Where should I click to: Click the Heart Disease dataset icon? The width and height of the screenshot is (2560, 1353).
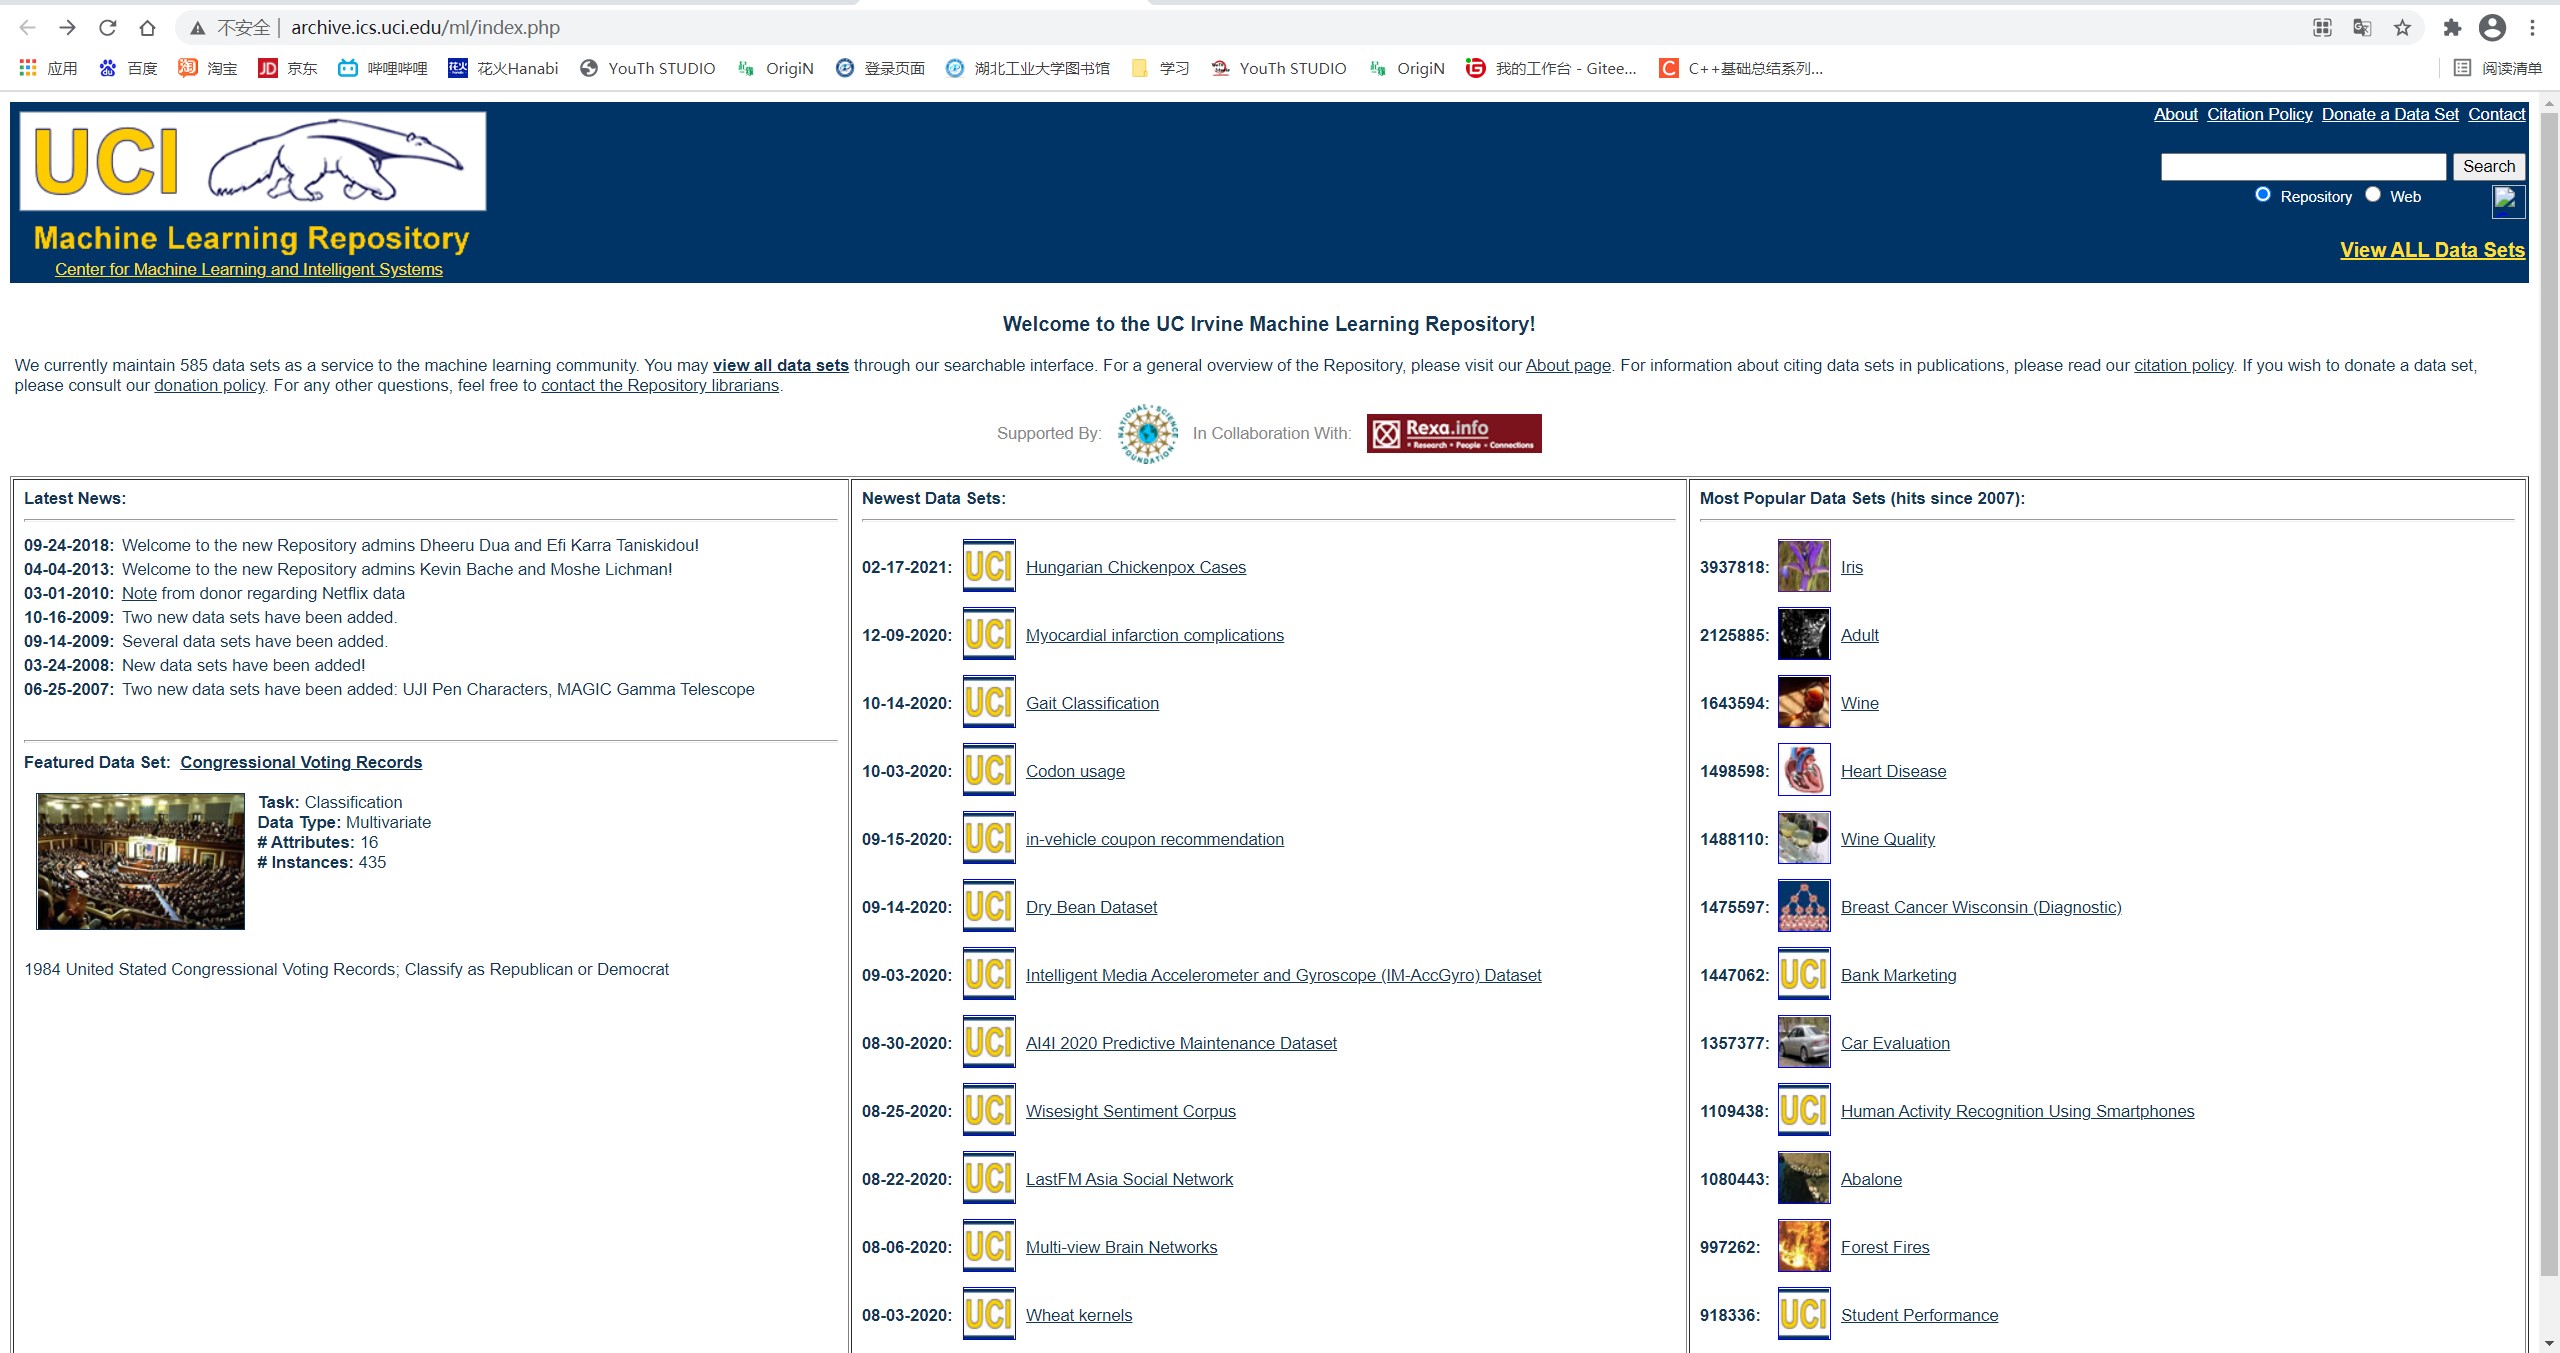coord(1803,770)
